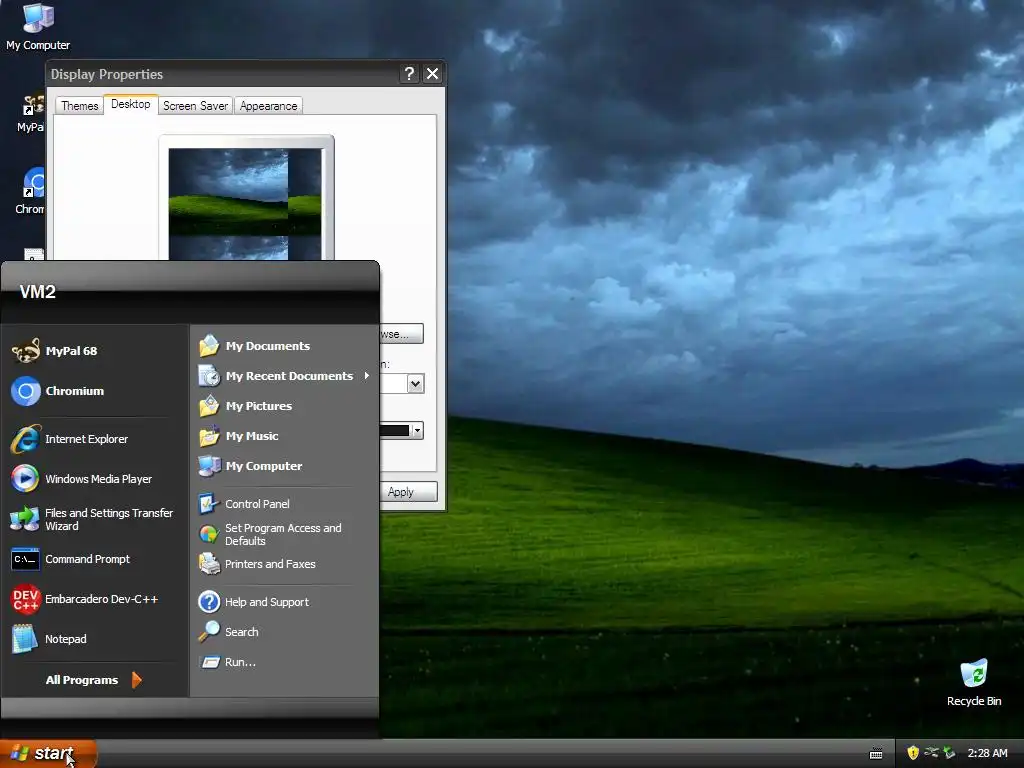
Task: Launch Command Prompt from Start menu
Action: coord(71,559)
